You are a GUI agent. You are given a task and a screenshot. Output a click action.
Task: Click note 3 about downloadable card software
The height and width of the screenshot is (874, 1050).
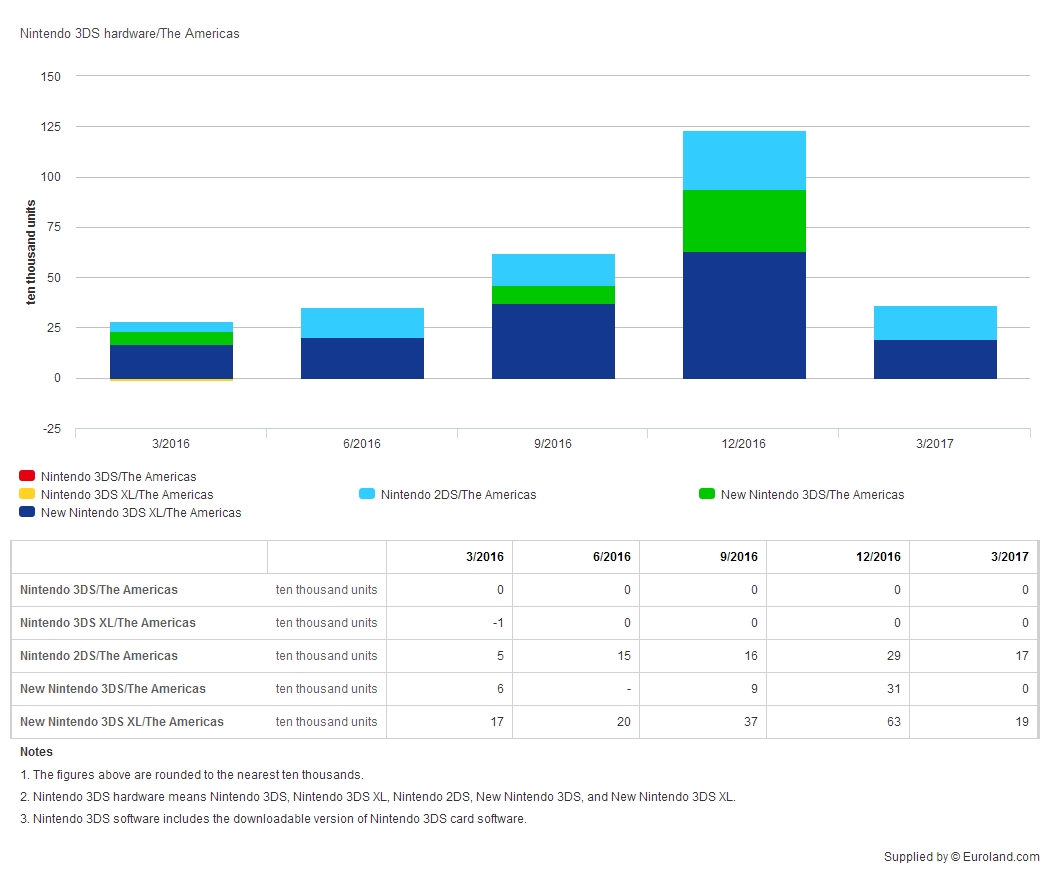pos(273,819)
